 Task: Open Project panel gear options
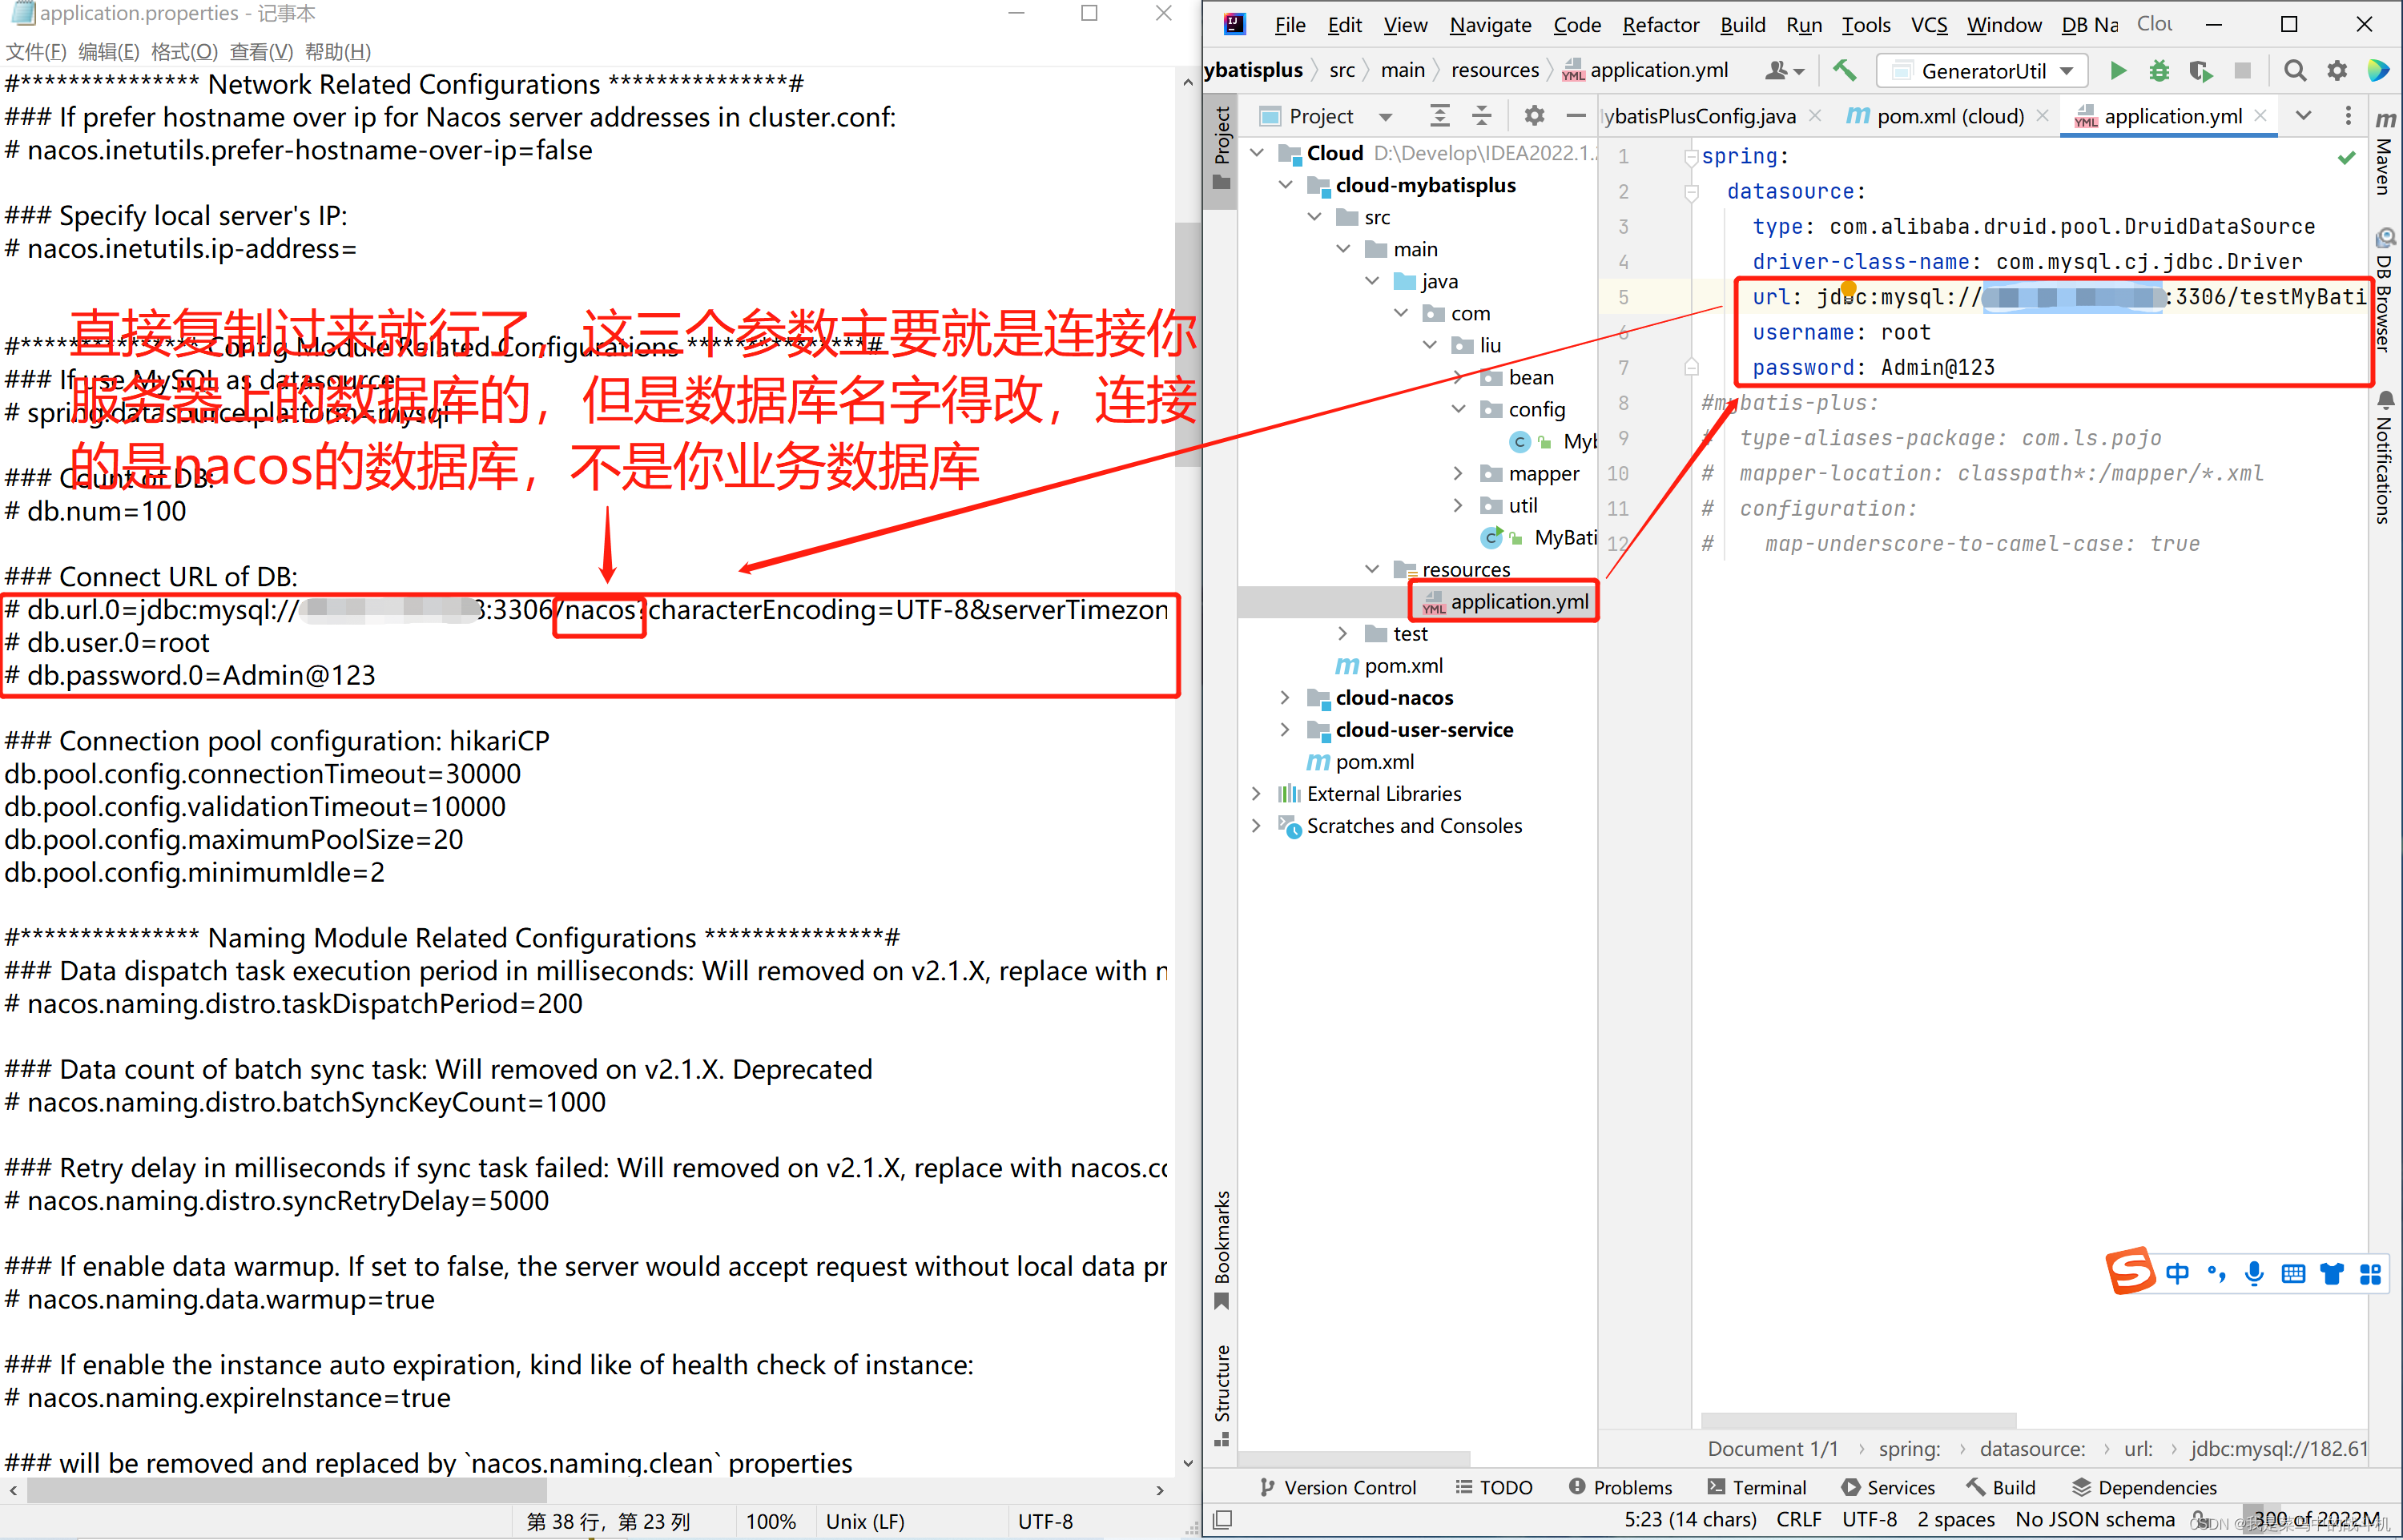tap(1534, 116)
